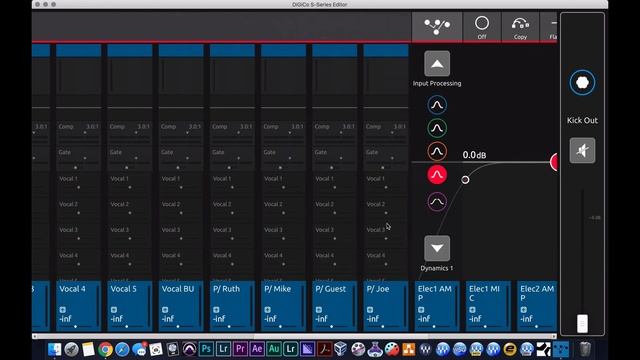The height and width of the screenshot is (360, 640).
Task: Select the P/ Ruth channel strip
Action: tap(232, 306)
